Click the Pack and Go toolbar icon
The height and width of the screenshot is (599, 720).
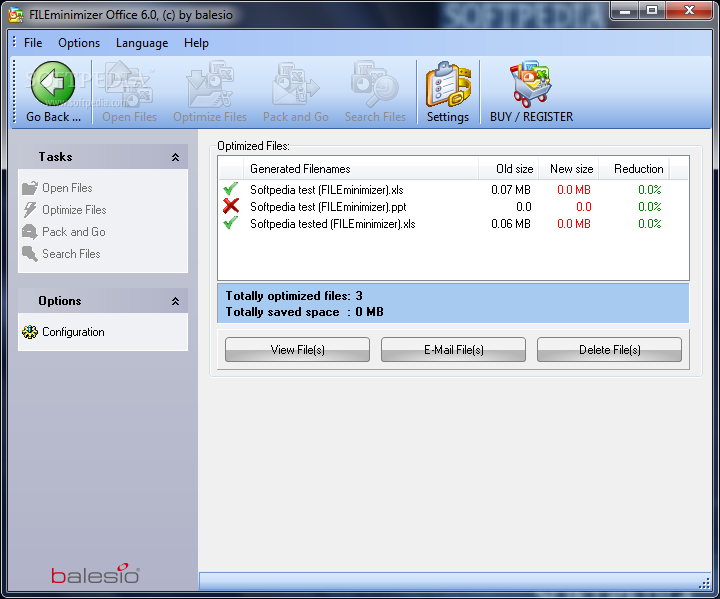[295, 85]
